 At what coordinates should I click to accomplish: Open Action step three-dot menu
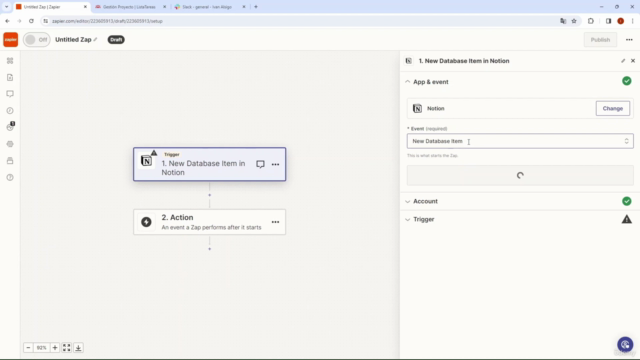(276, 222)
